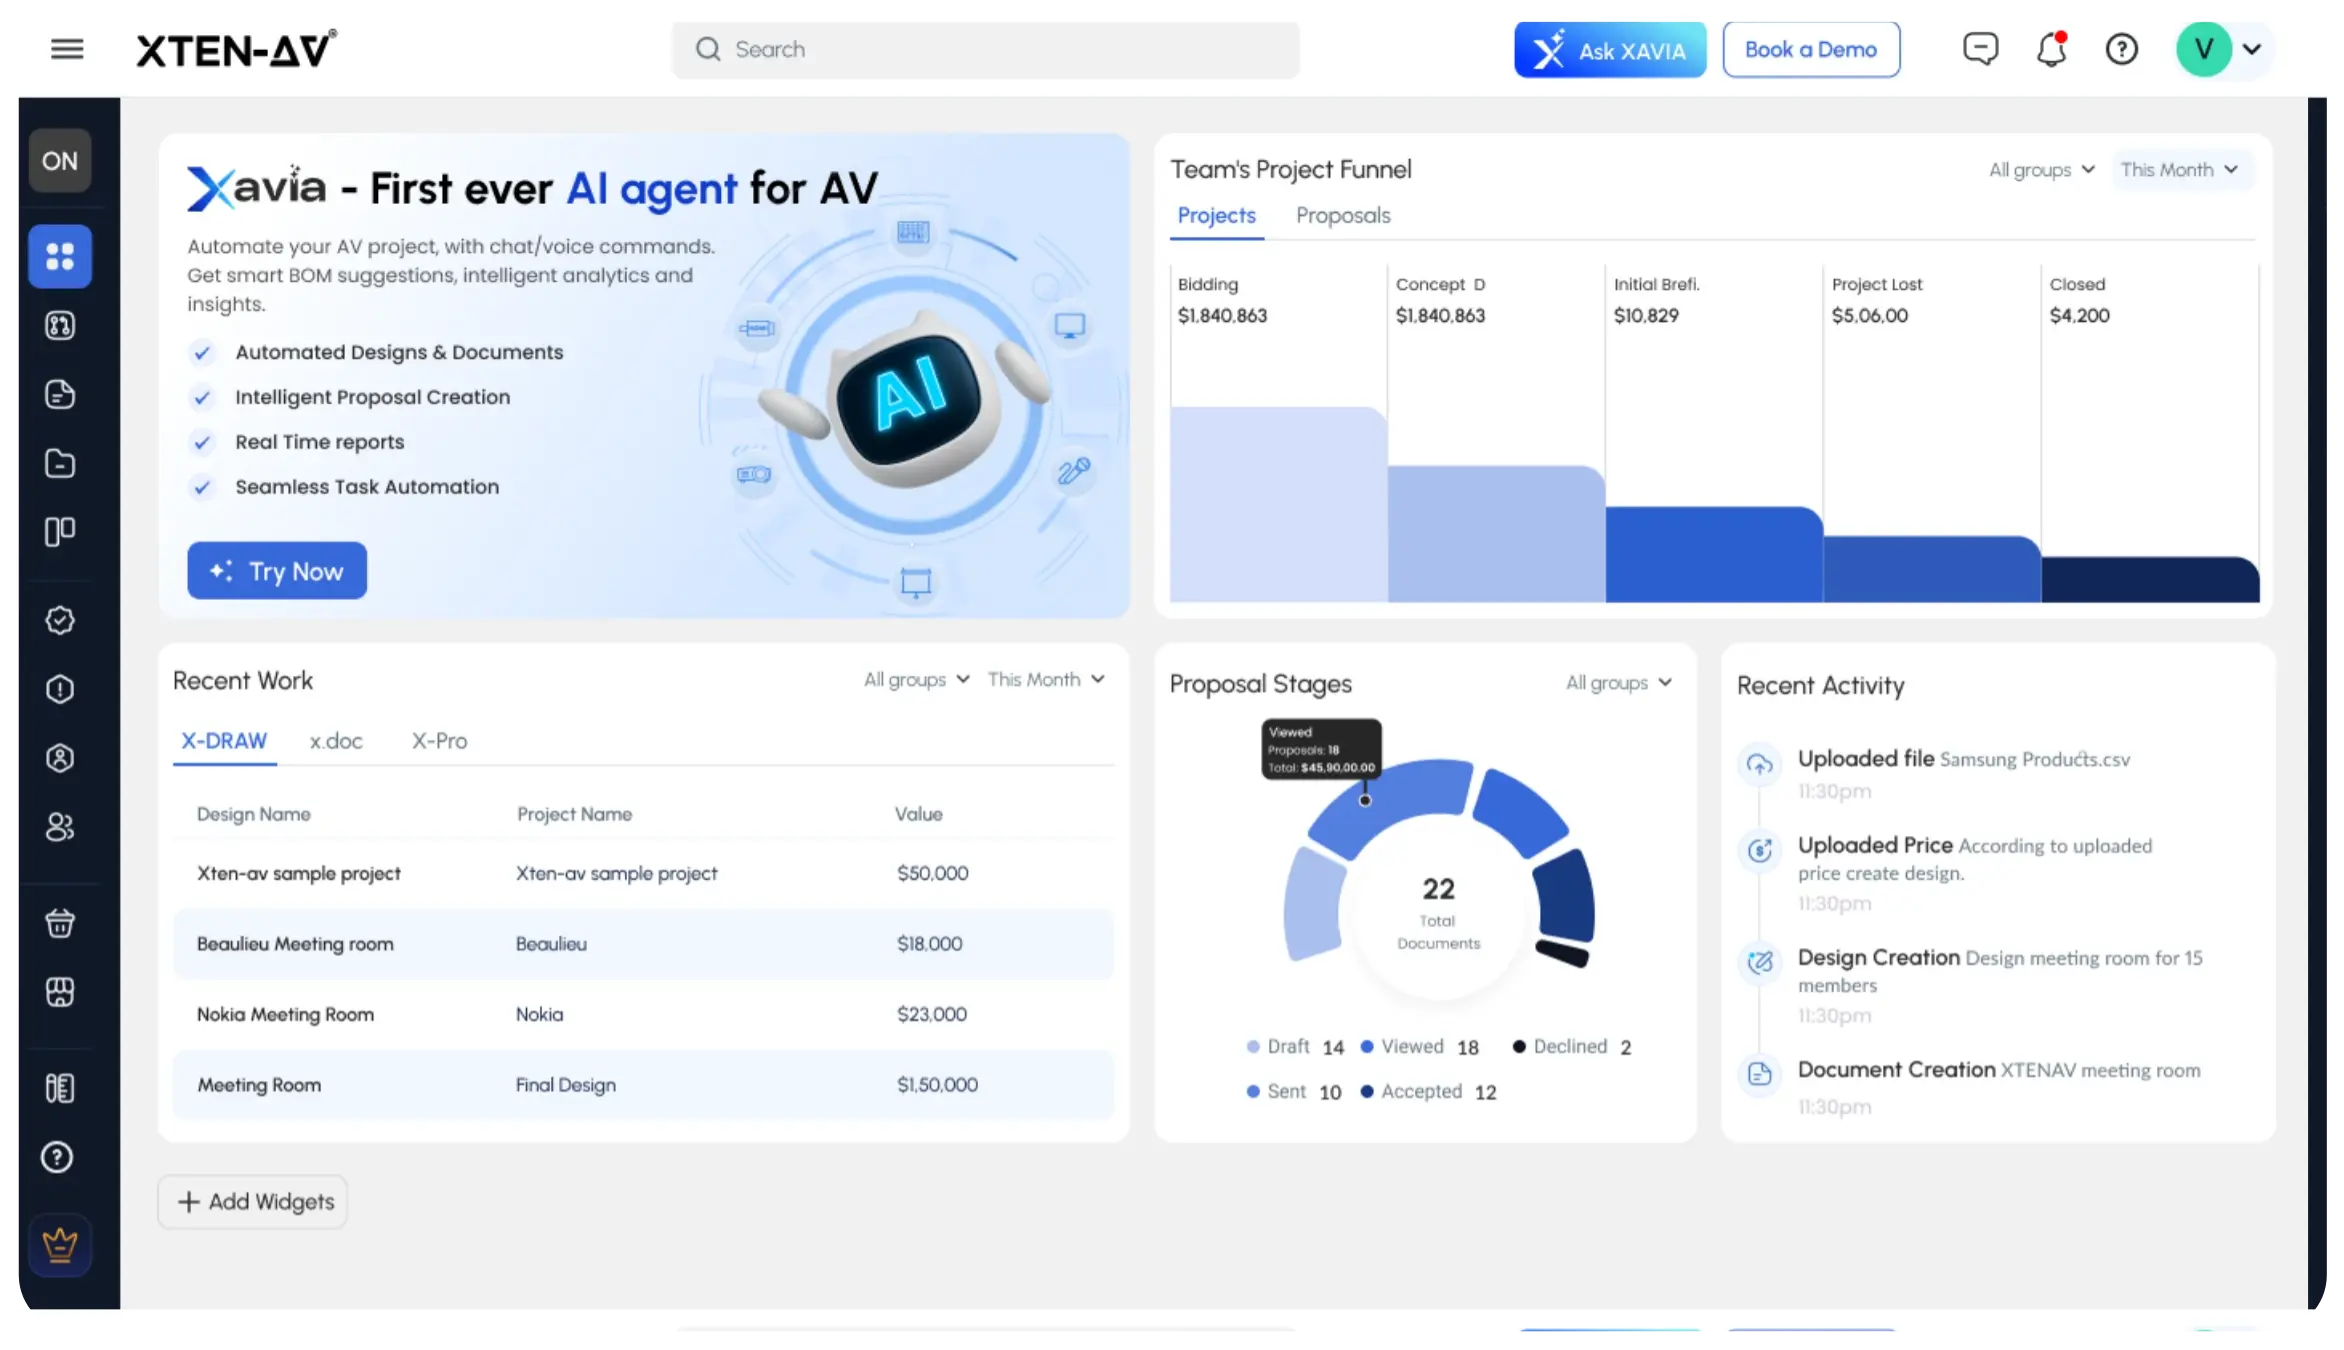Click the Bidding bar in funnel chart
Image resolution: width=2344 pixels, height=1350 pixels.
[1278, 504]
